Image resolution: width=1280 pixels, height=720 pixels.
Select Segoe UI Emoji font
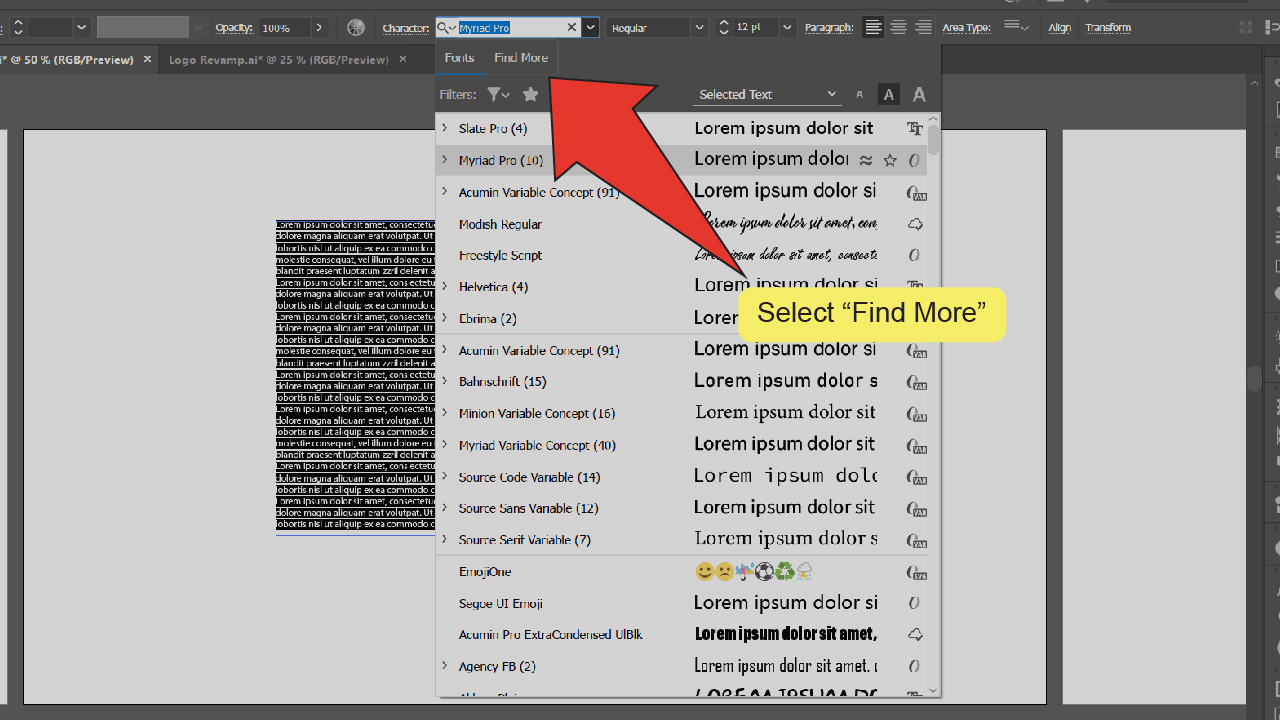pos(500,604)
